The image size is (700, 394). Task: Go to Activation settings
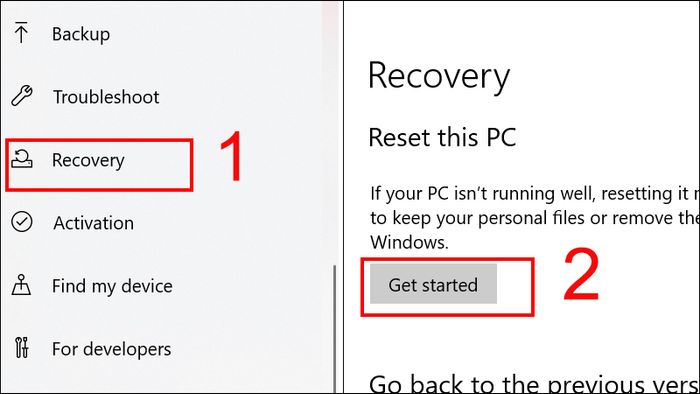(93, 223)
